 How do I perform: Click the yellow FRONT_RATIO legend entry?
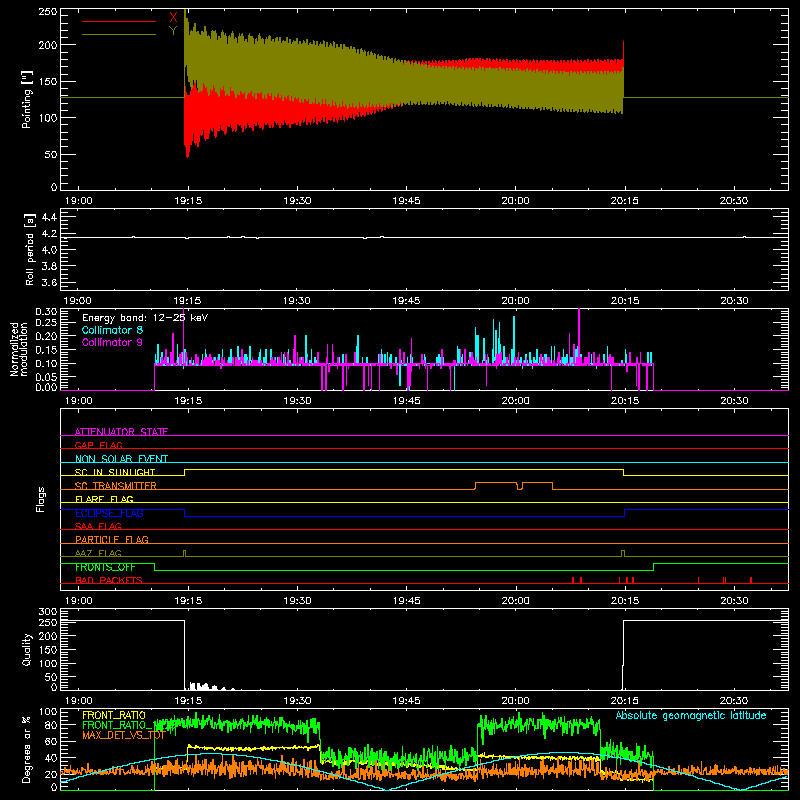point(114,715)
